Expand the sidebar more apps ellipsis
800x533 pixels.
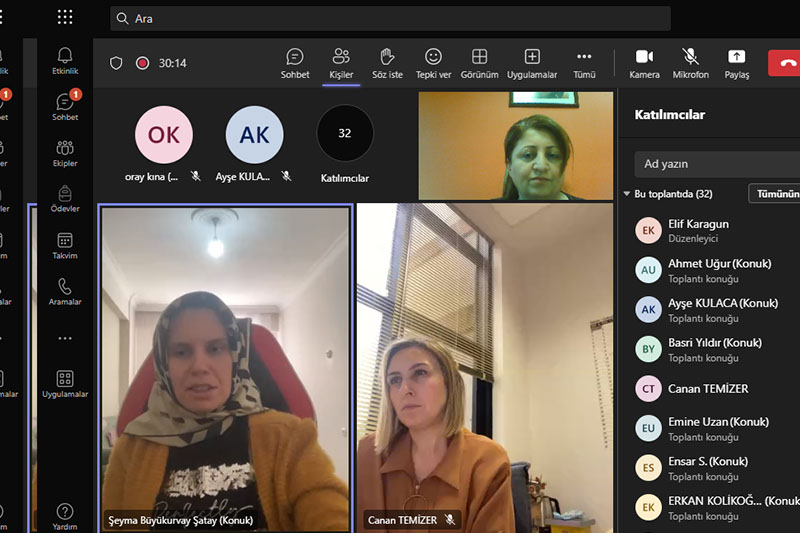click(65, 338)
